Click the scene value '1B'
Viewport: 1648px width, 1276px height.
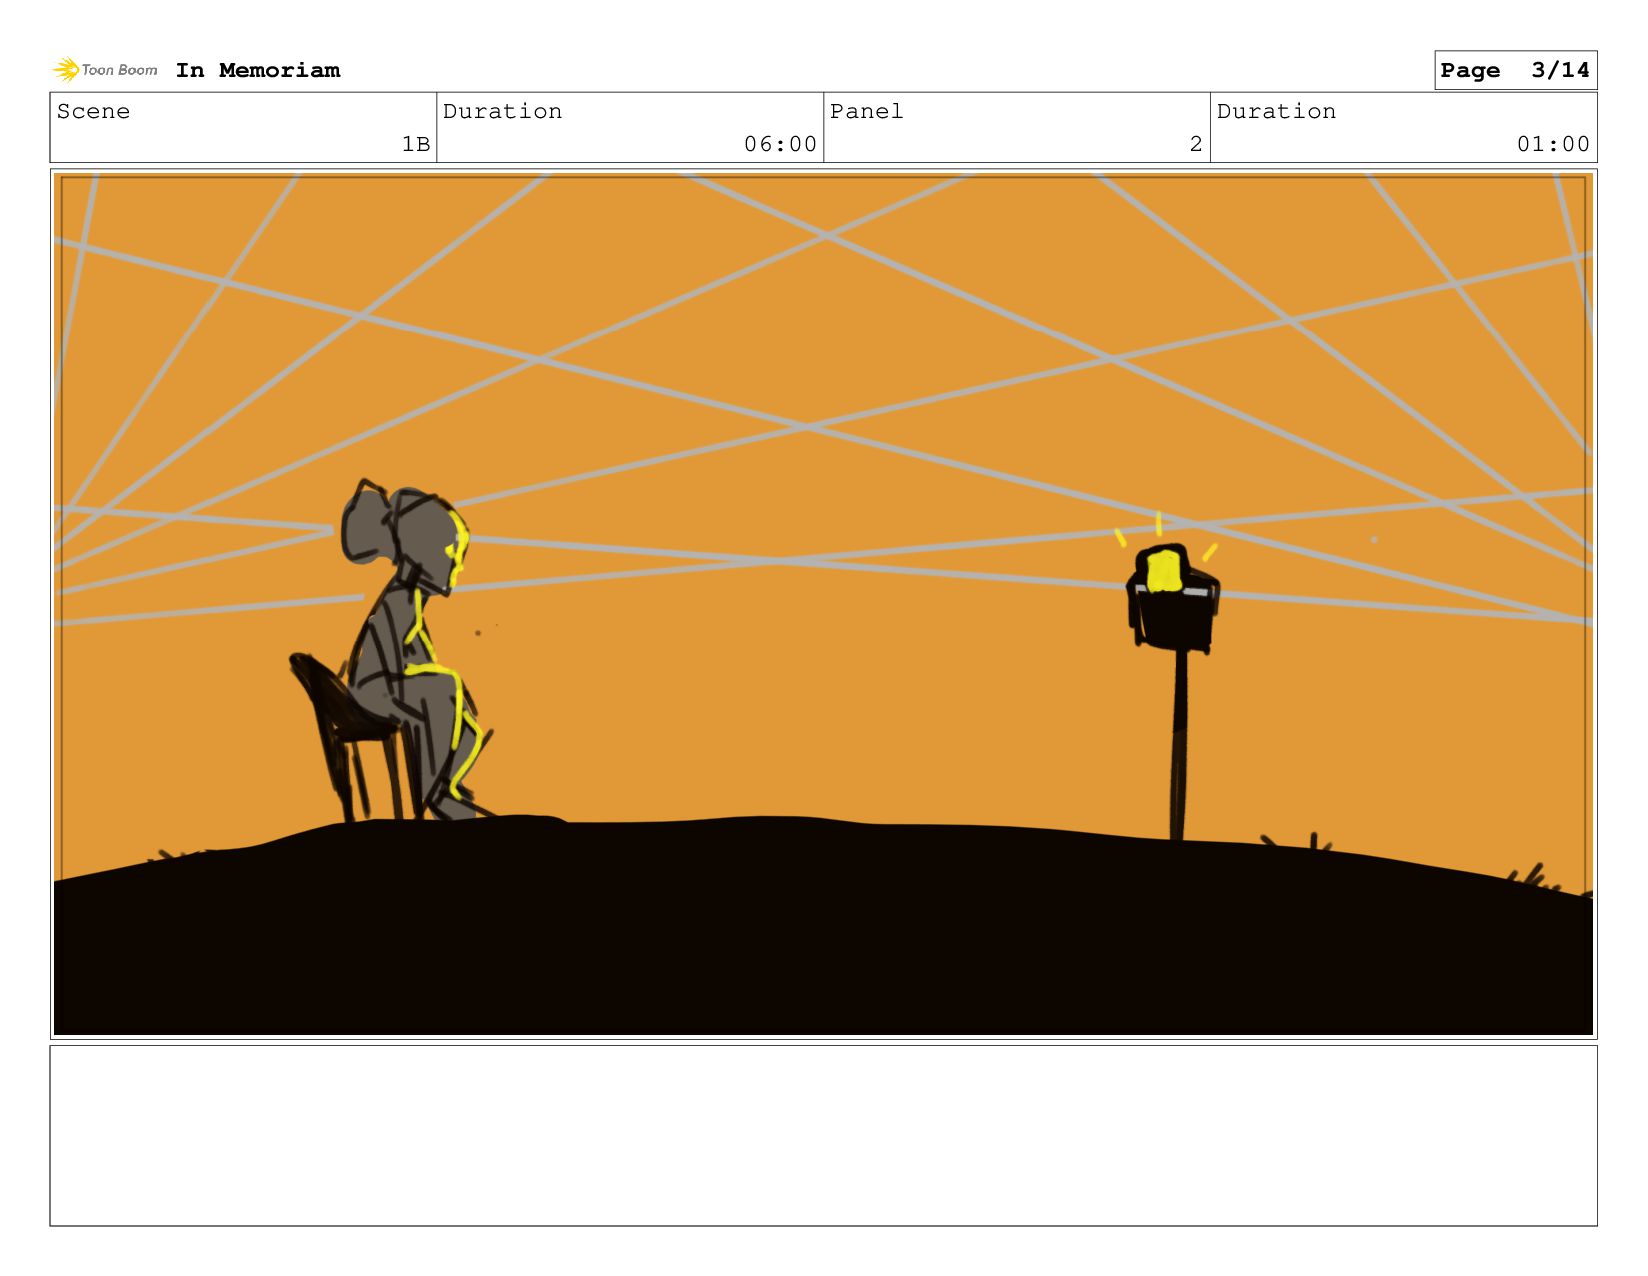click(416, 144)
